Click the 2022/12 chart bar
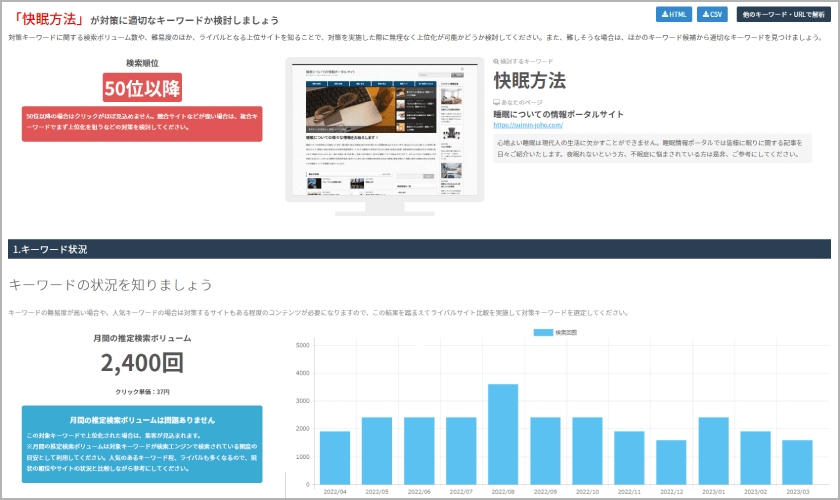 coord(671,461)
